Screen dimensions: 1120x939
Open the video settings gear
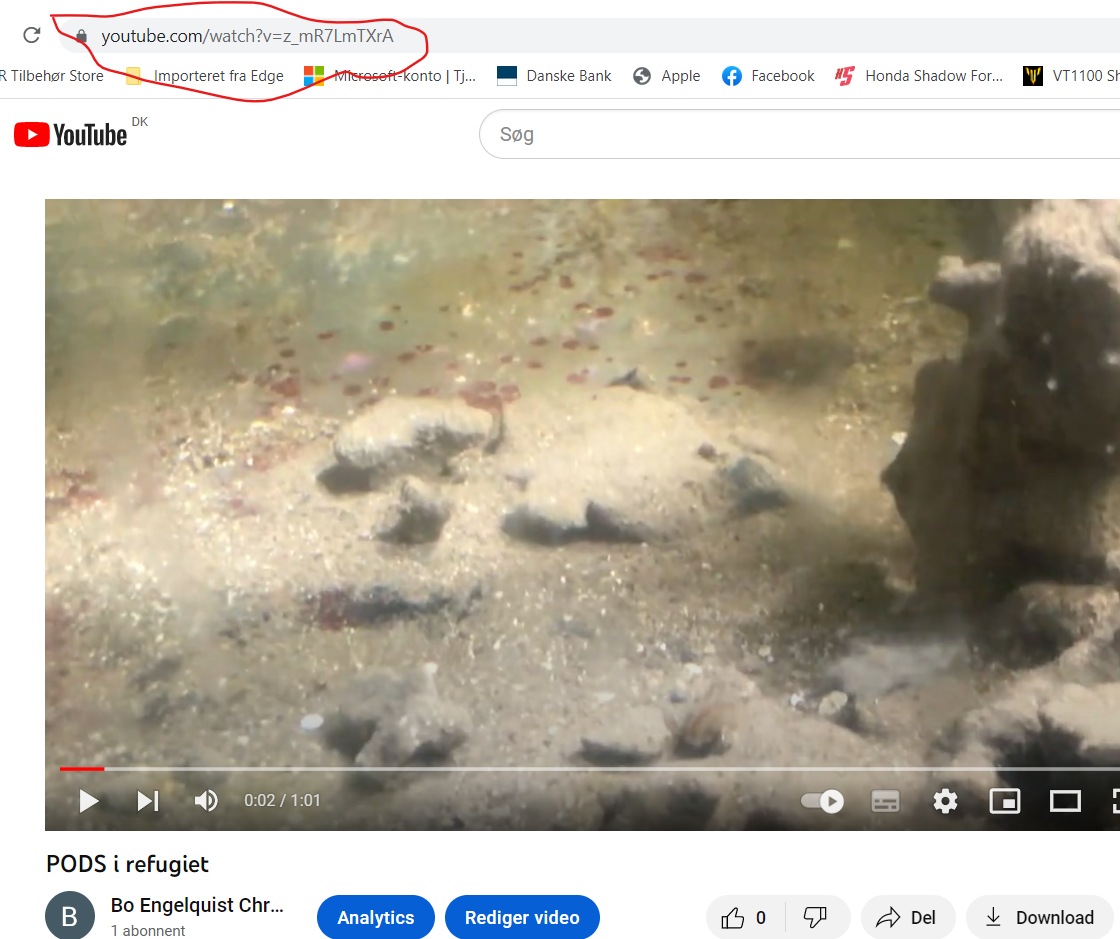click(x=945, y=801)
